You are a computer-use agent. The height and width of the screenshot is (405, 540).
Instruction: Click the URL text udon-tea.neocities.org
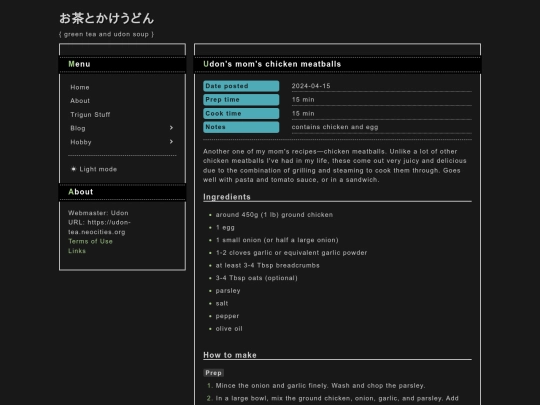tap(100, 227)
